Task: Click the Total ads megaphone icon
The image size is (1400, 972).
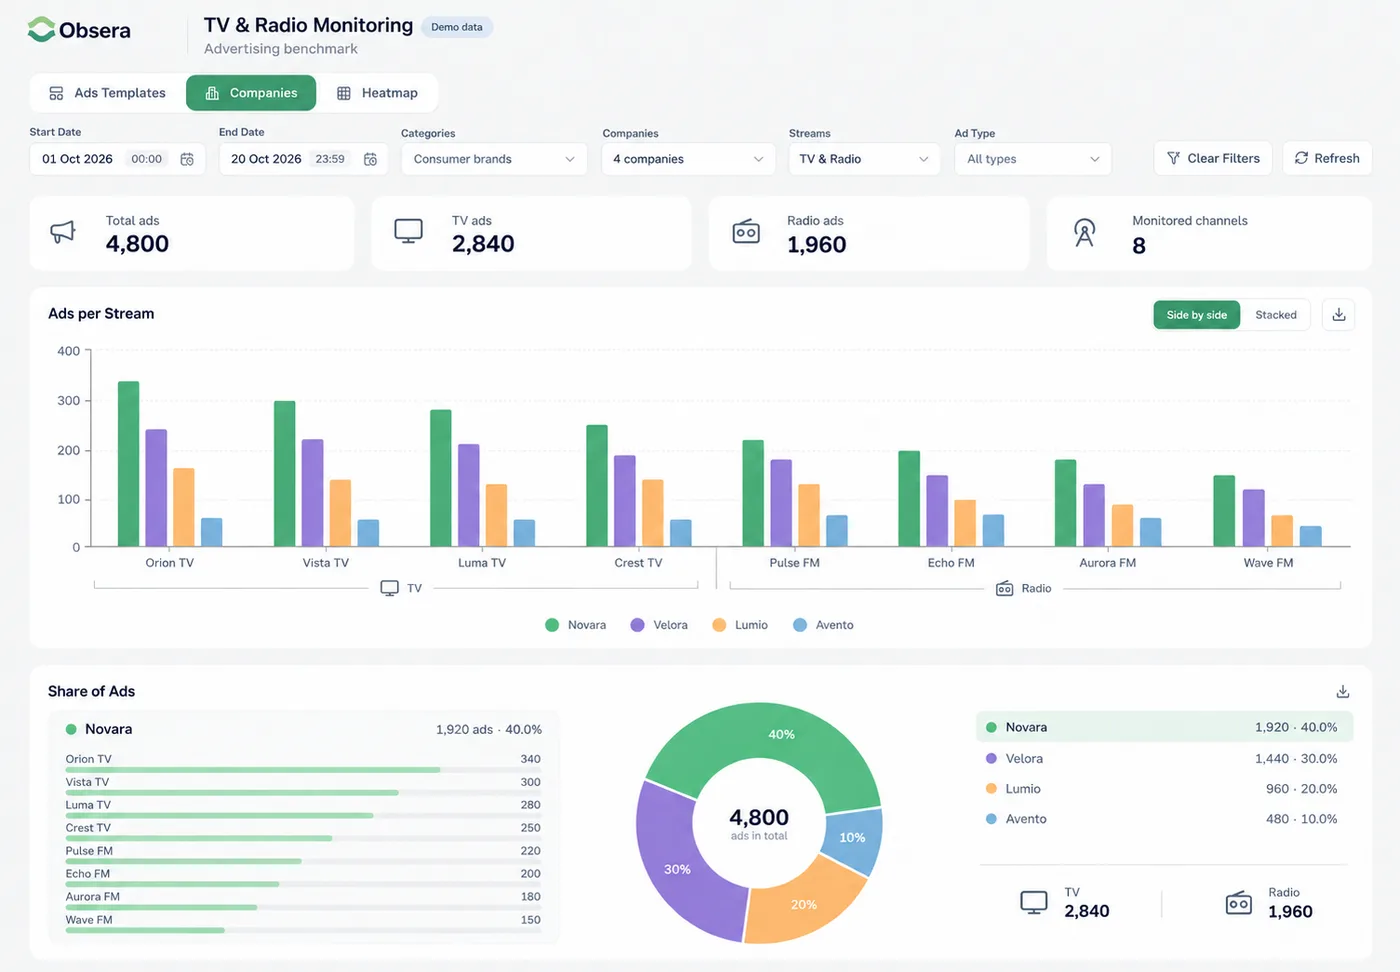Action: [x=63, y=232]
